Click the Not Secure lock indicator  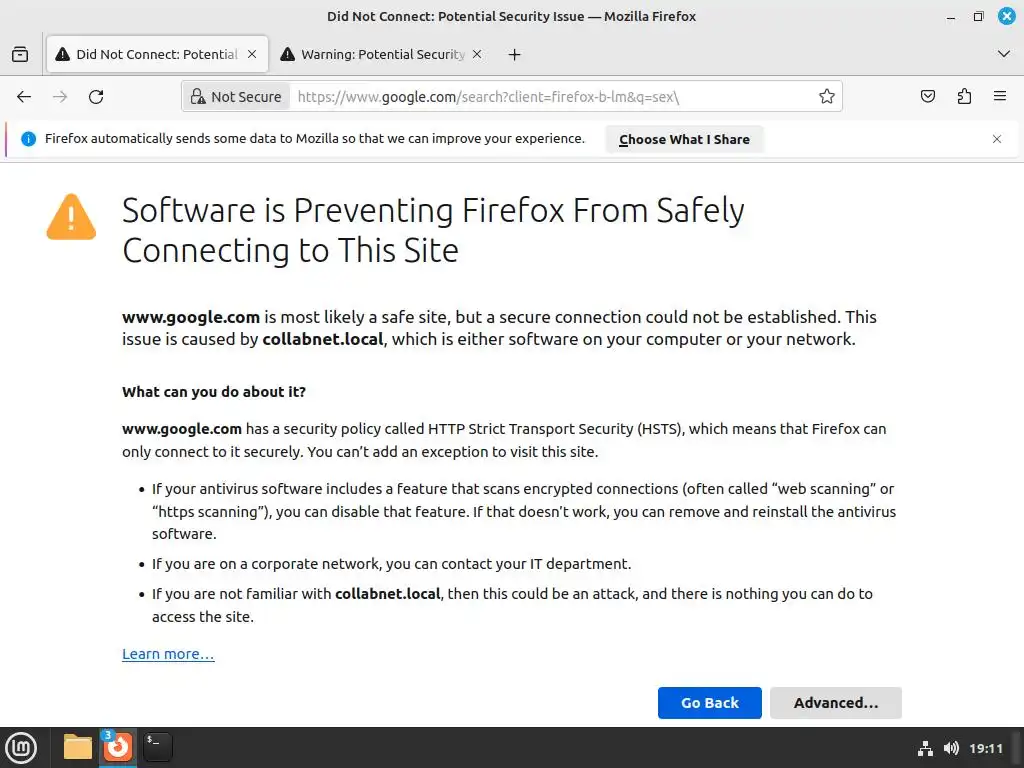[x=236, y=97]
